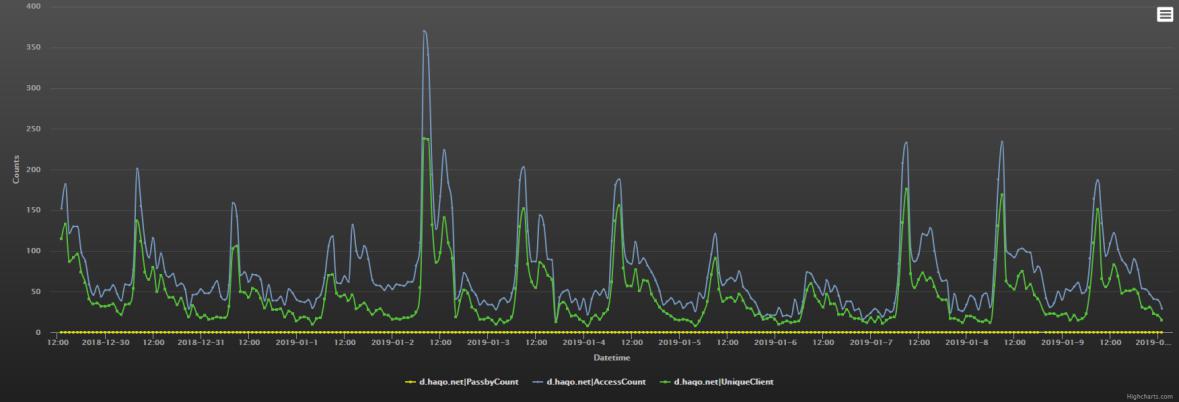Click the 2018-12-31 x-axis date label
The image size is (1179, 402).
[x=201, y=342]
